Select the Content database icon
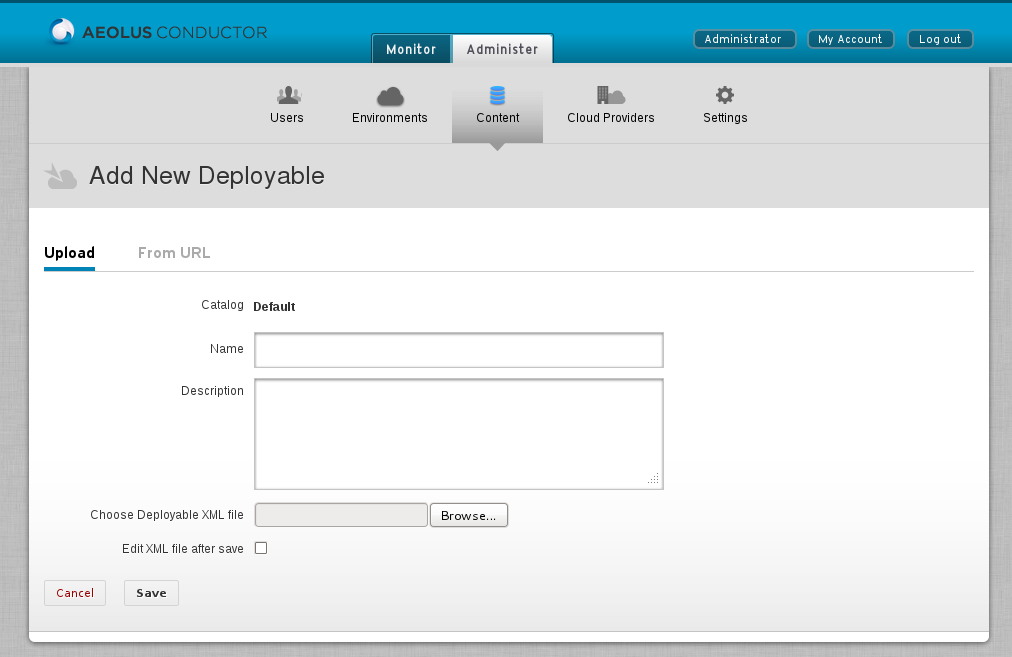 point(497,96)
